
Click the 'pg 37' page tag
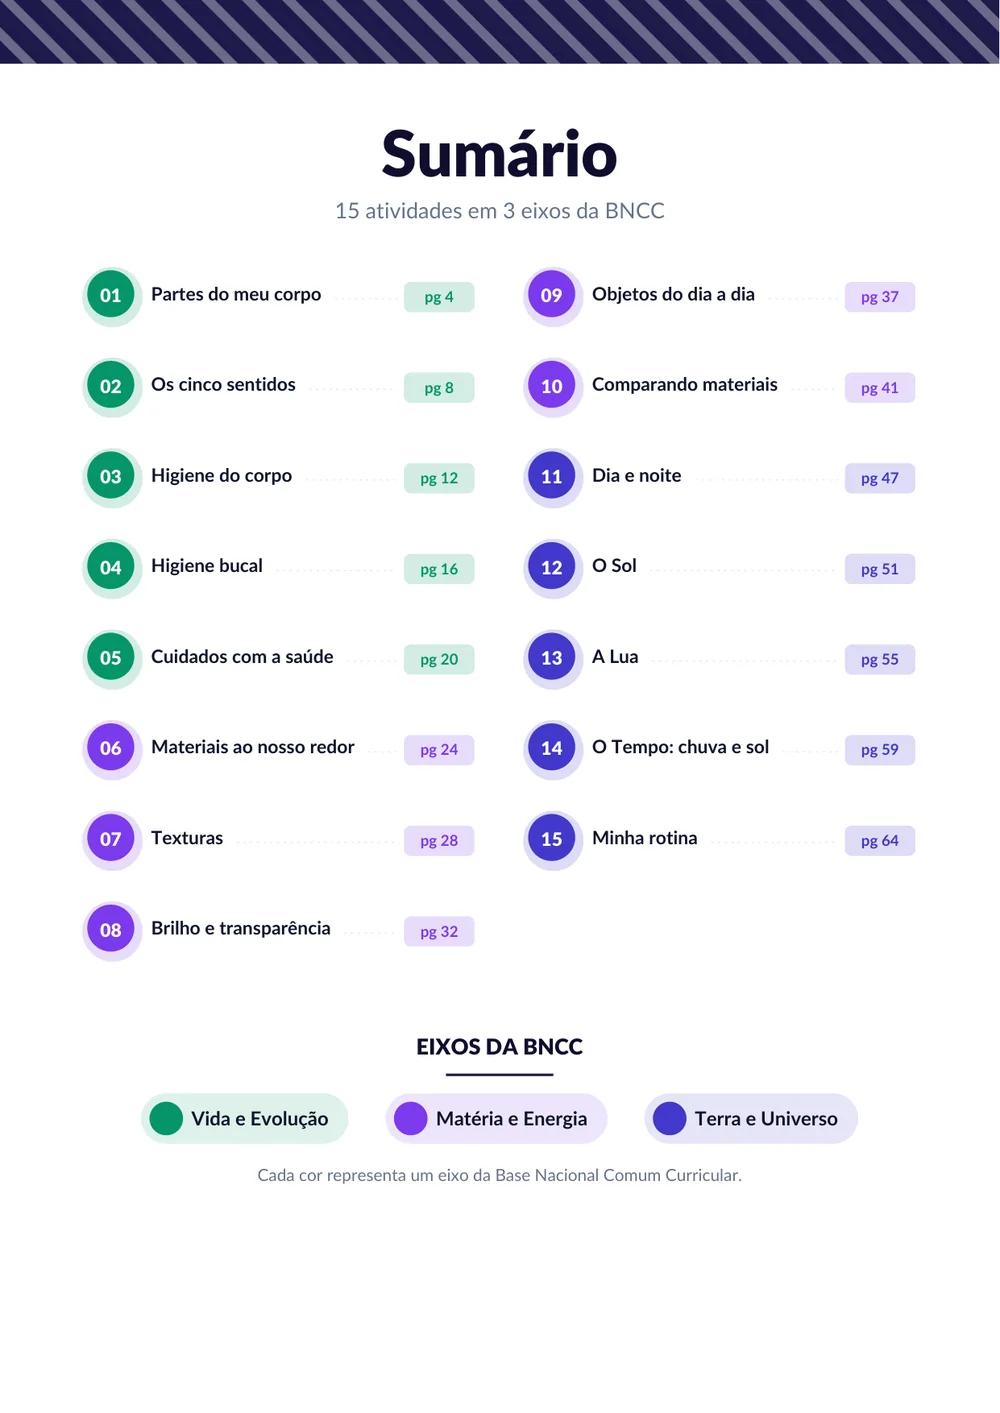click(880, 297)
